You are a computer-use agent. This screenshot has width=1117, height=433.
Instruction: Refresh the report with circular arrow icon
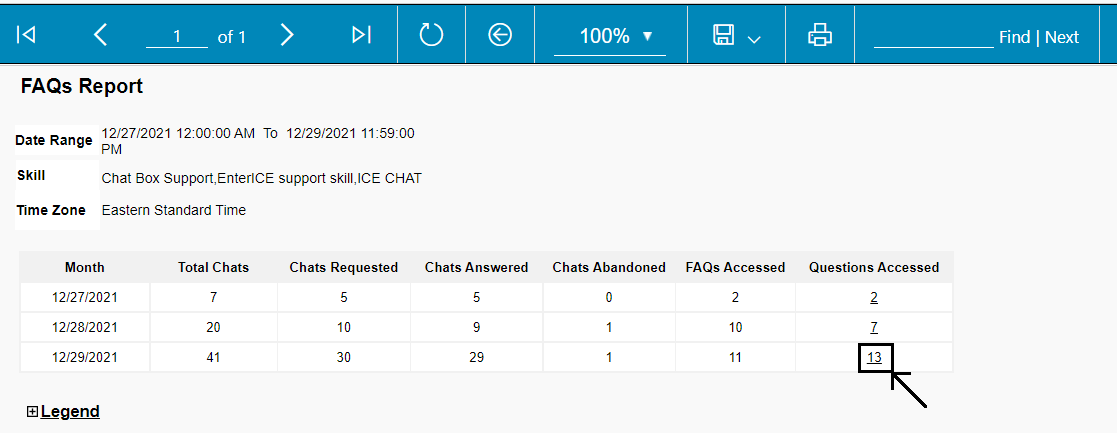431,35
